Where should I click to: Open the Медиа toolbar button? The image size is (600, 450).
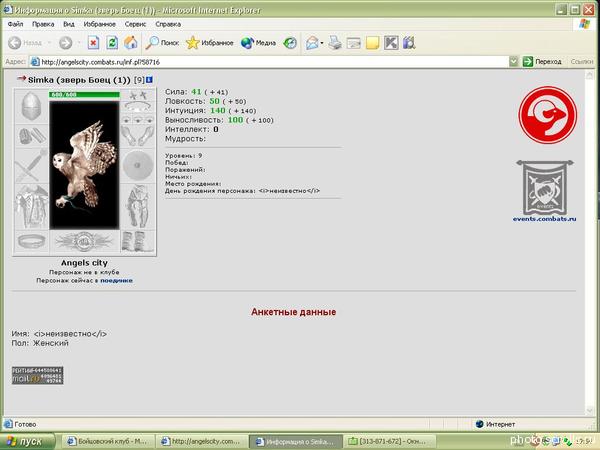(x=258, y=43)
